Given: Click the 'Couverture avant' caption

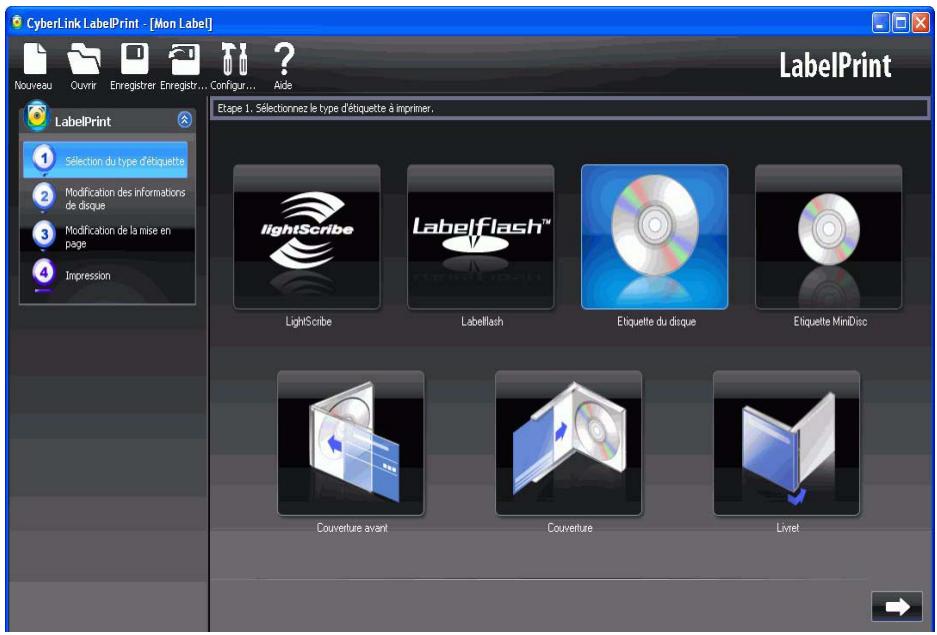Looking at the screenshot, I should [x=352, y=527].
